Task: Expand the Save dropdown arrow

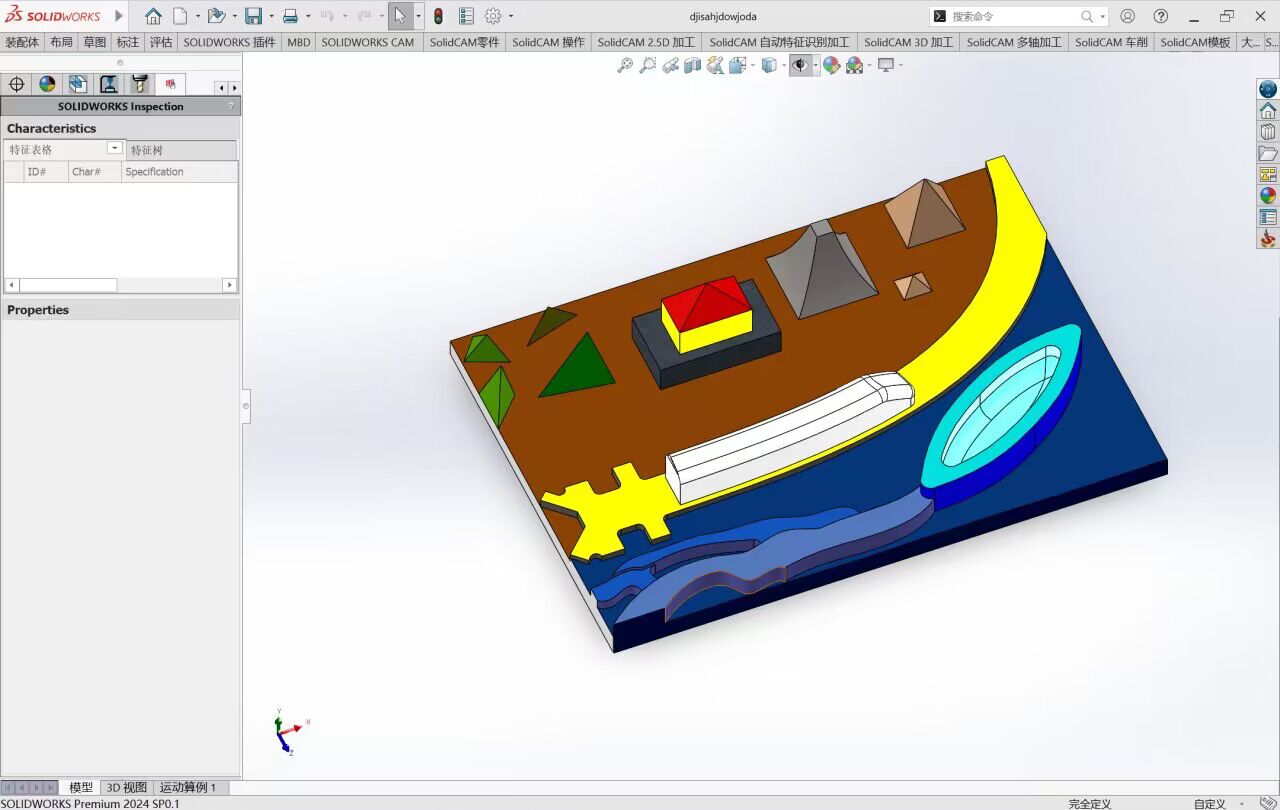Action: (271, 16)
